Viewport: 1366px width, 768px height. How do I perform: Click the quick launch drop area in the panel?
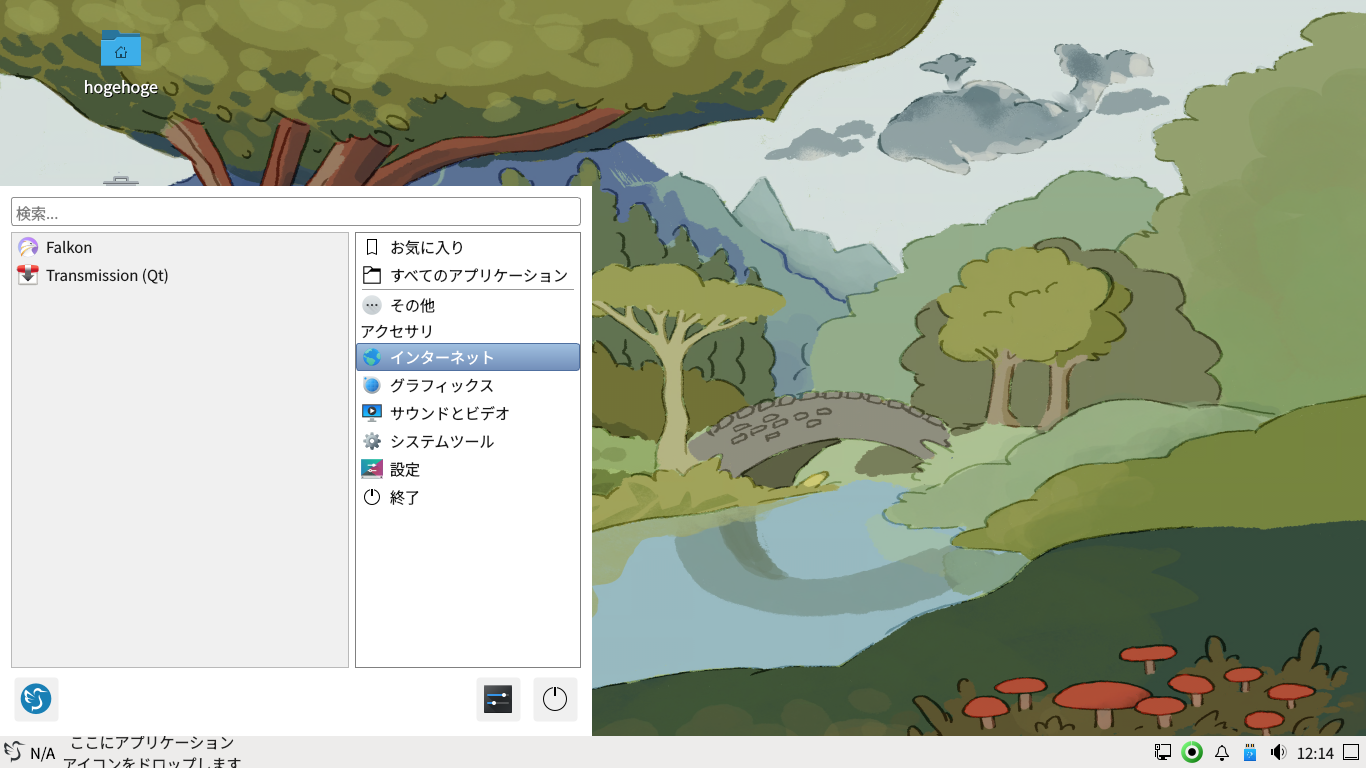tap(153, 752)
